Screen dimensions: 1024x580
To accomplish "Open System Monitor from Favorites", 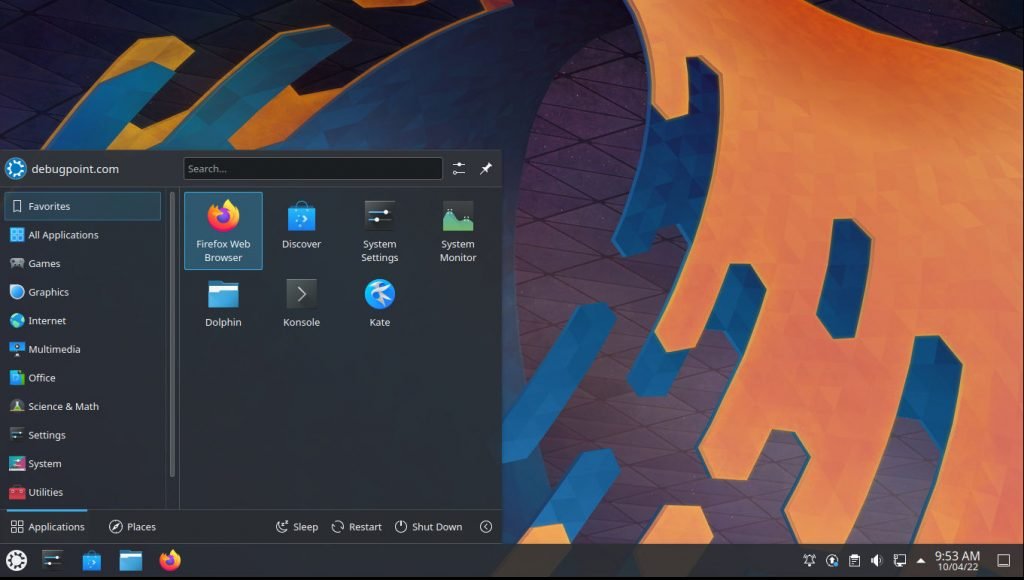I will pos(457,230).
